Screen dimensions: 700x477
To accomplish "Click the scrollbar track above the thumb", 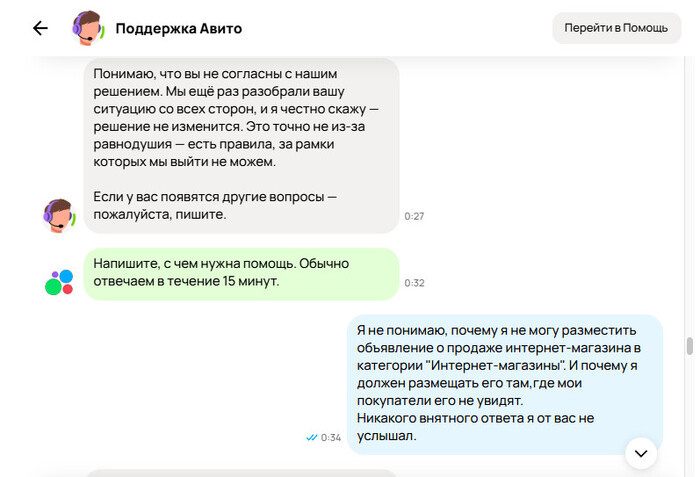I will pos(688,200).
